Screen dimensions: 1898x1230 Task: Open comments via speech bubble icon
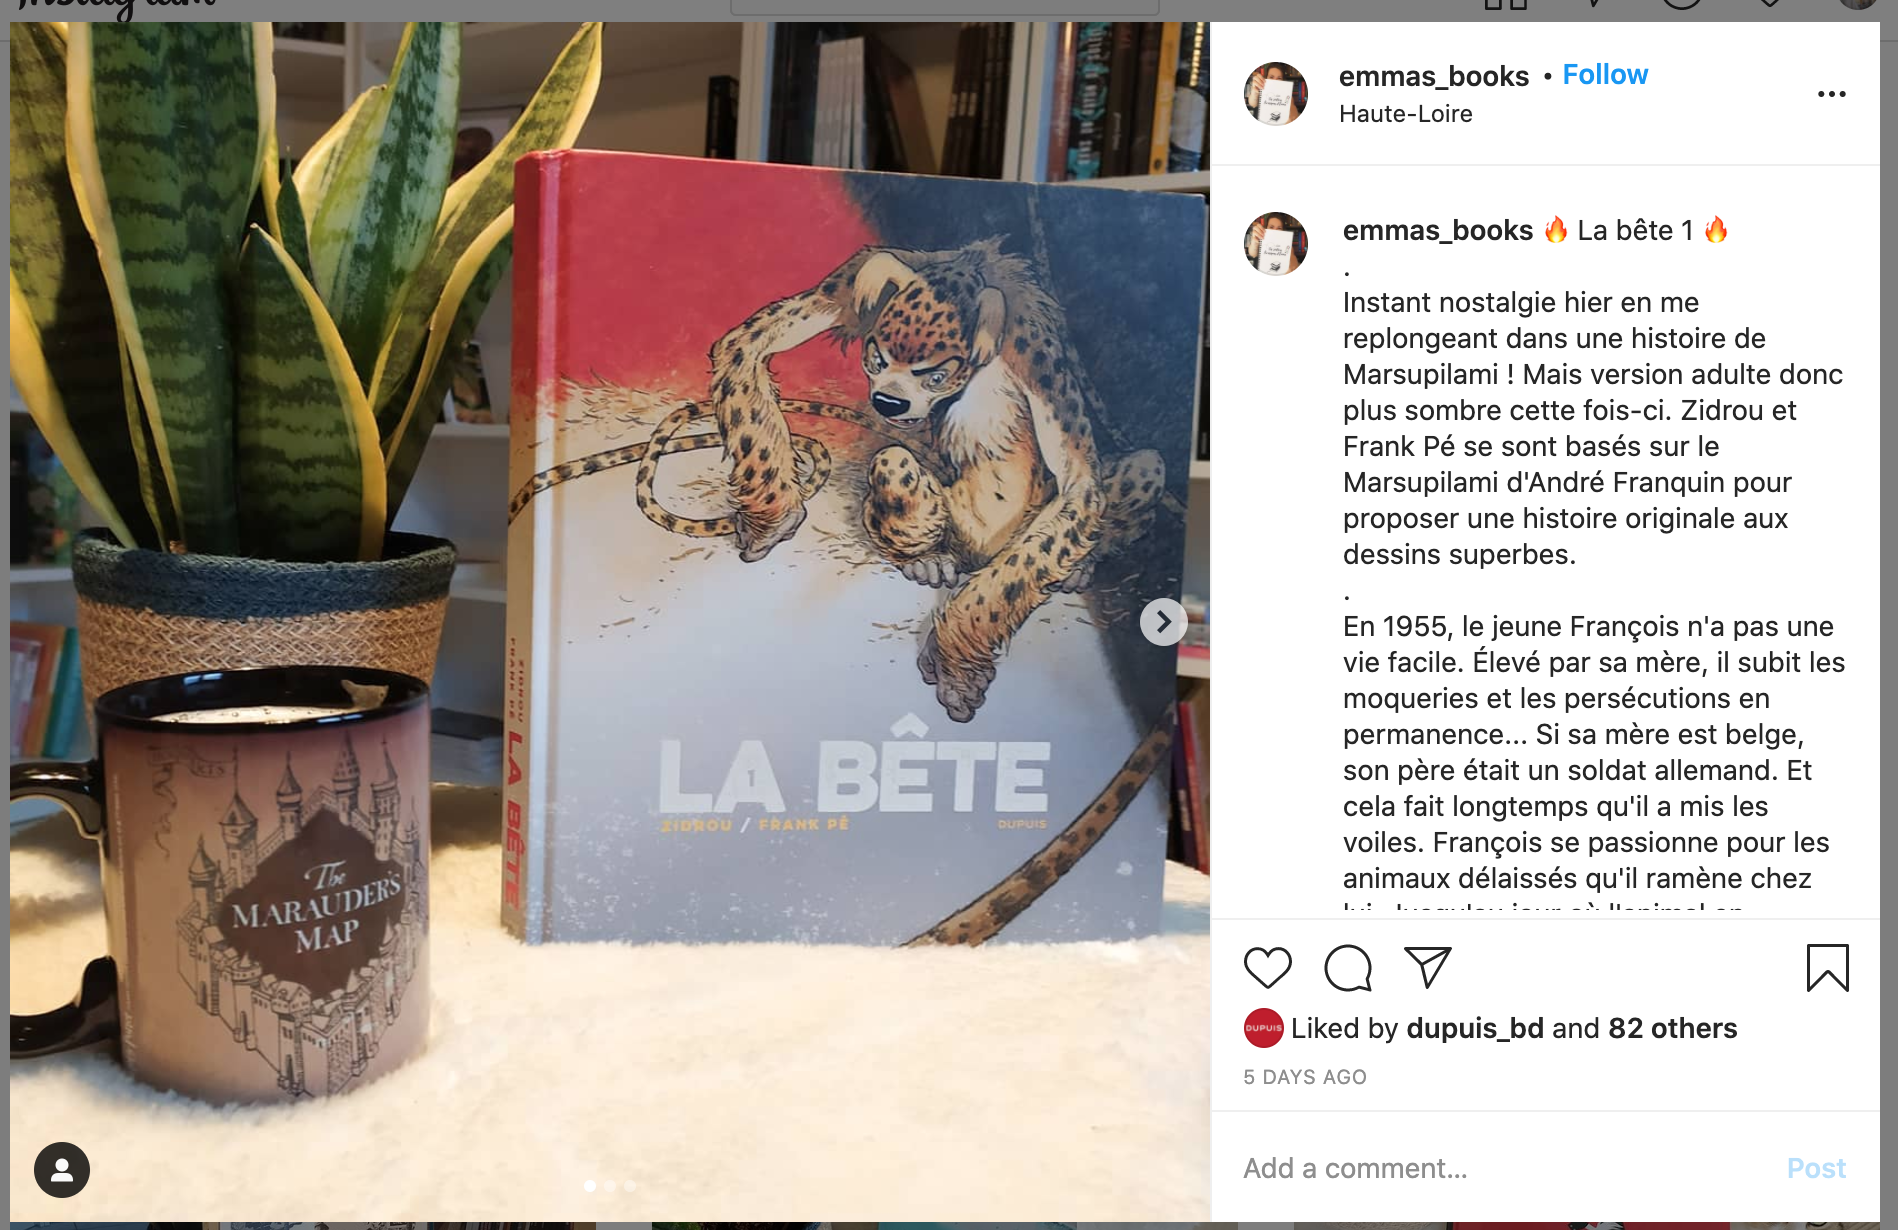pos(1347,967)
